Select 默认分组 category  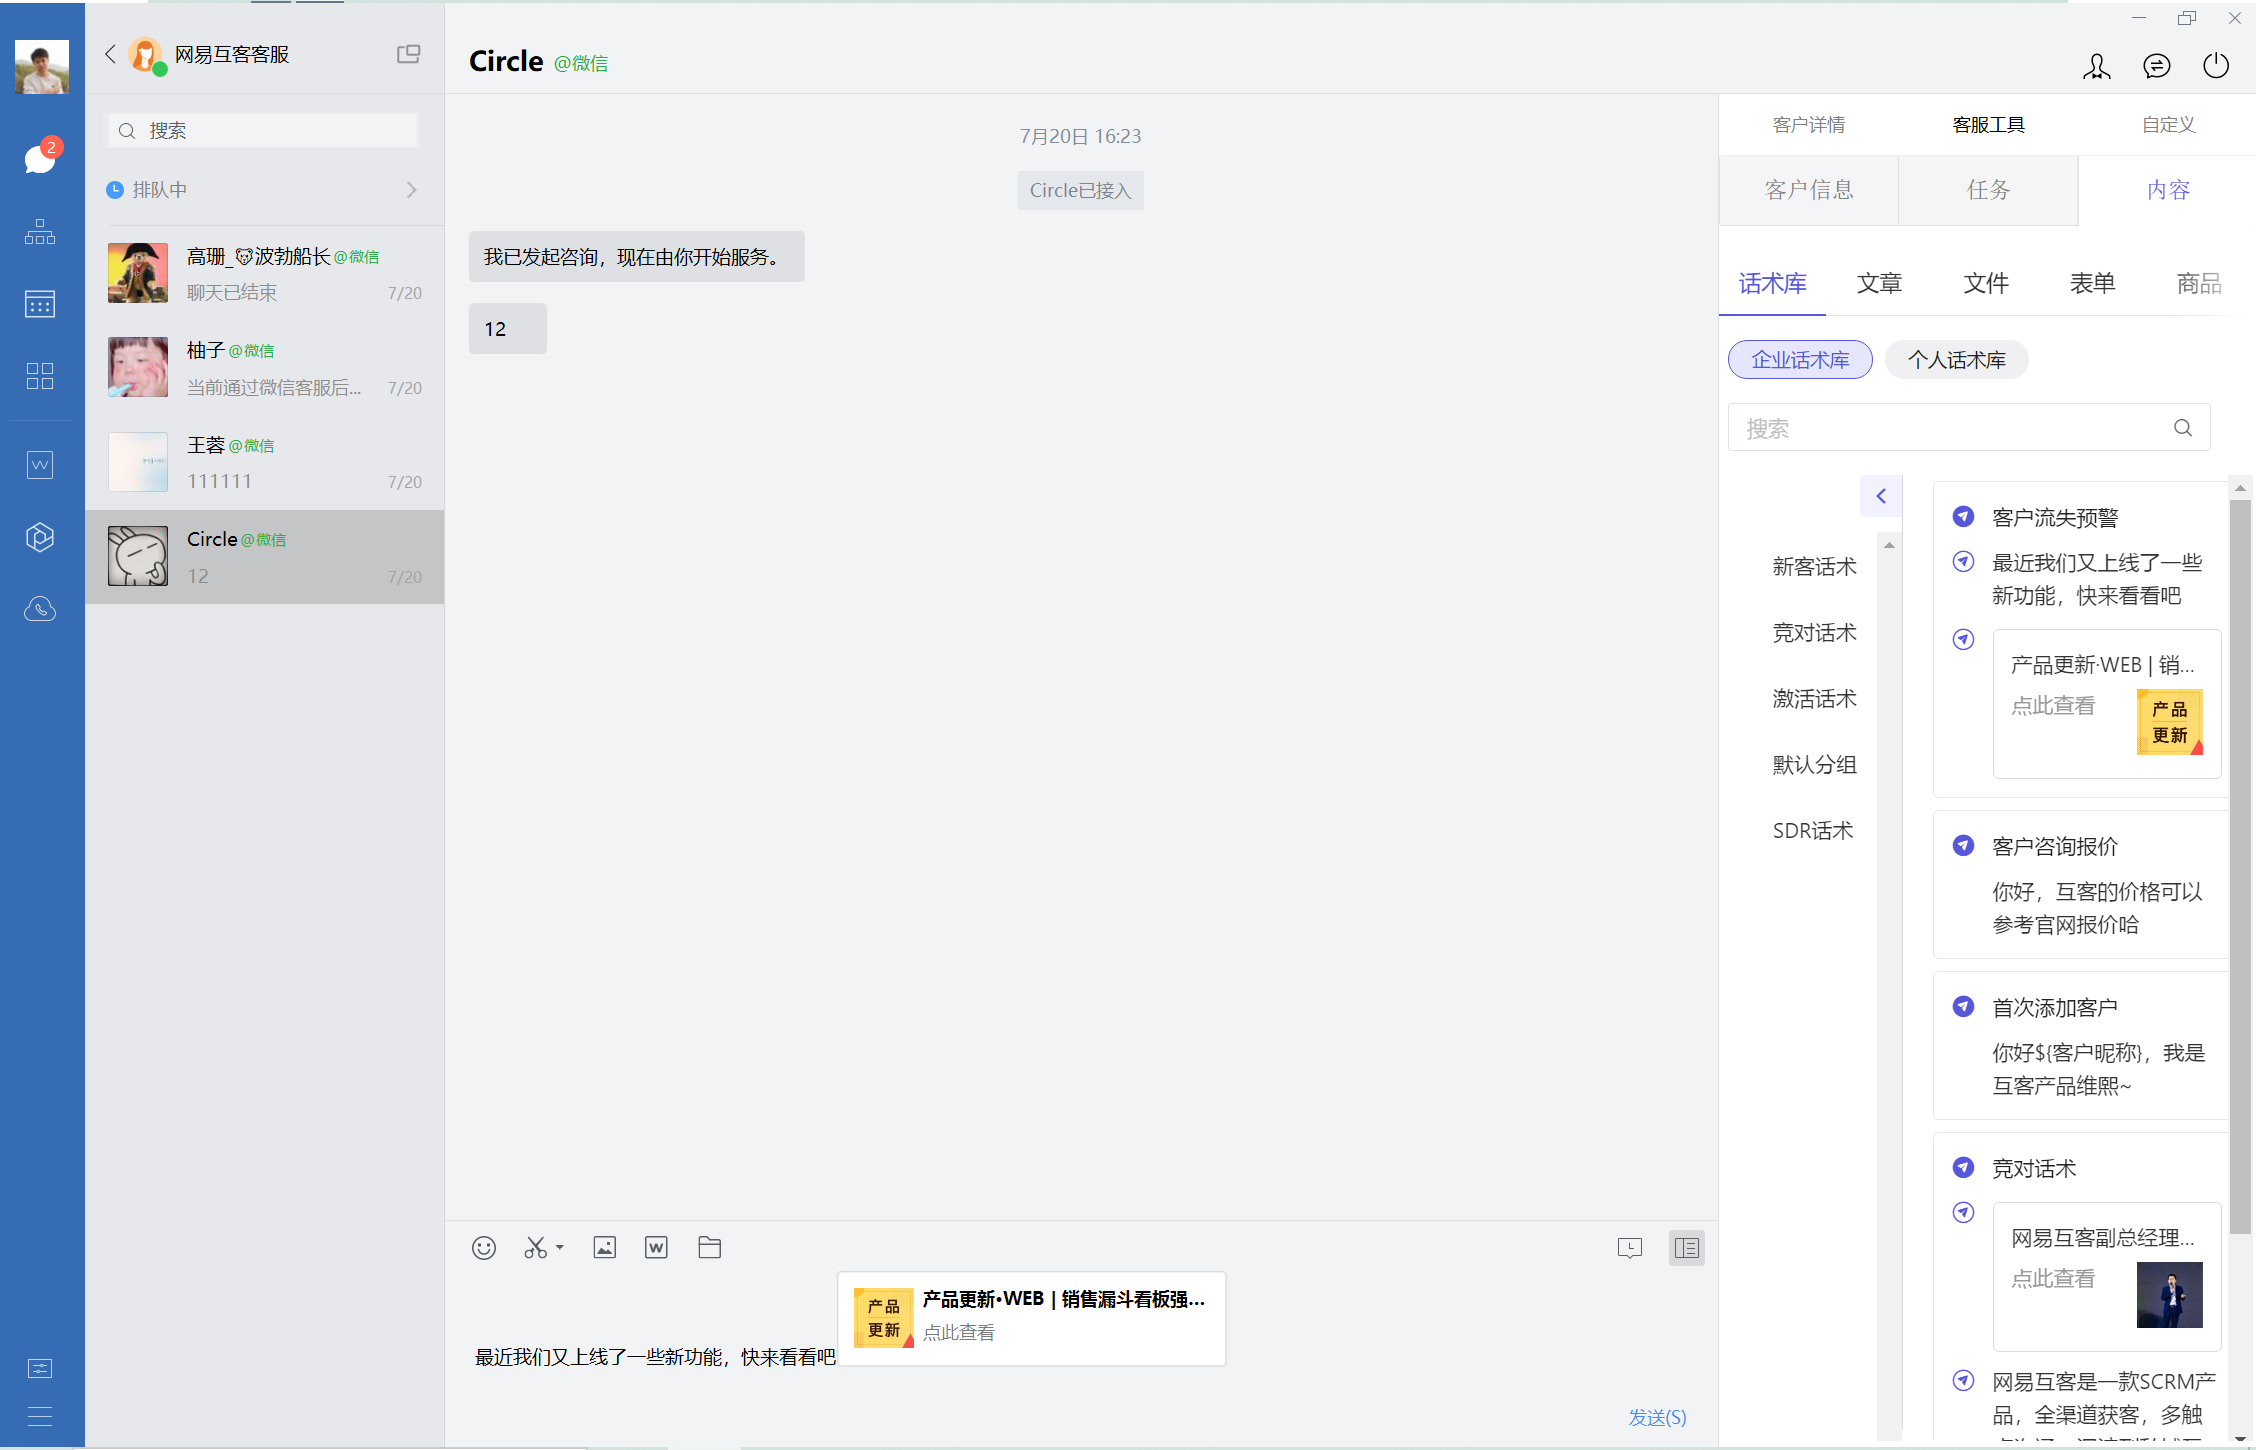[x=1814, y=765]
